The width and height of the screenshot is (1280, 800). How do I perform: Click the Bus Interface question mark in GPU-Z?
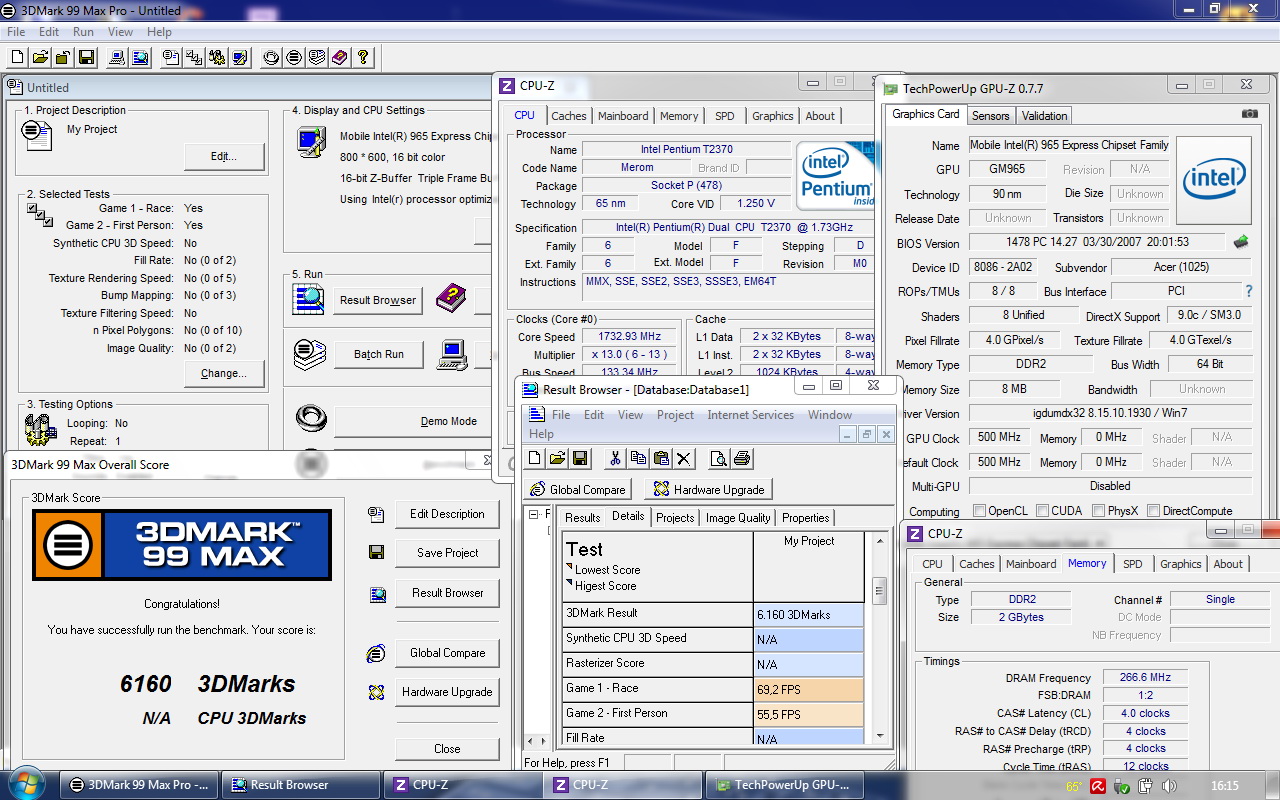coord(1248,291)
